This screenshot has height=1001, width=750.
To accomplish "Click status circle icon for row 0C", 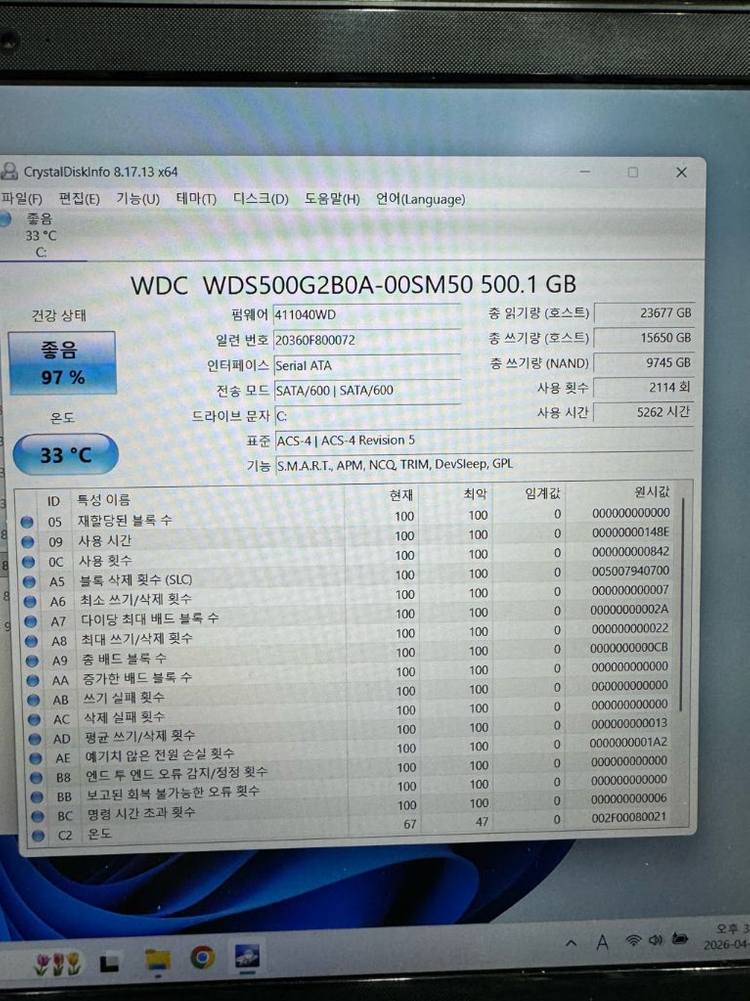I will 28,562.
